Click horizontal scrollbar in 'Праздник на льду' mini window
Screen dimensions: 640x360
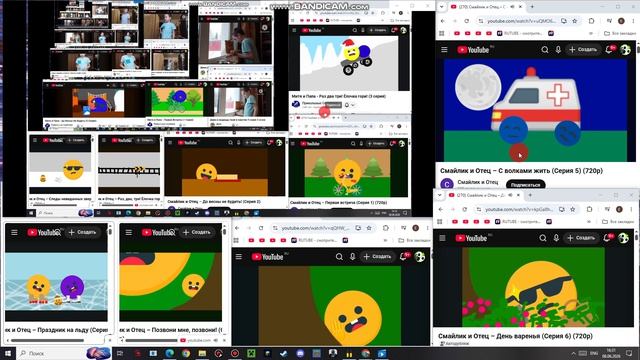[47, 340]
